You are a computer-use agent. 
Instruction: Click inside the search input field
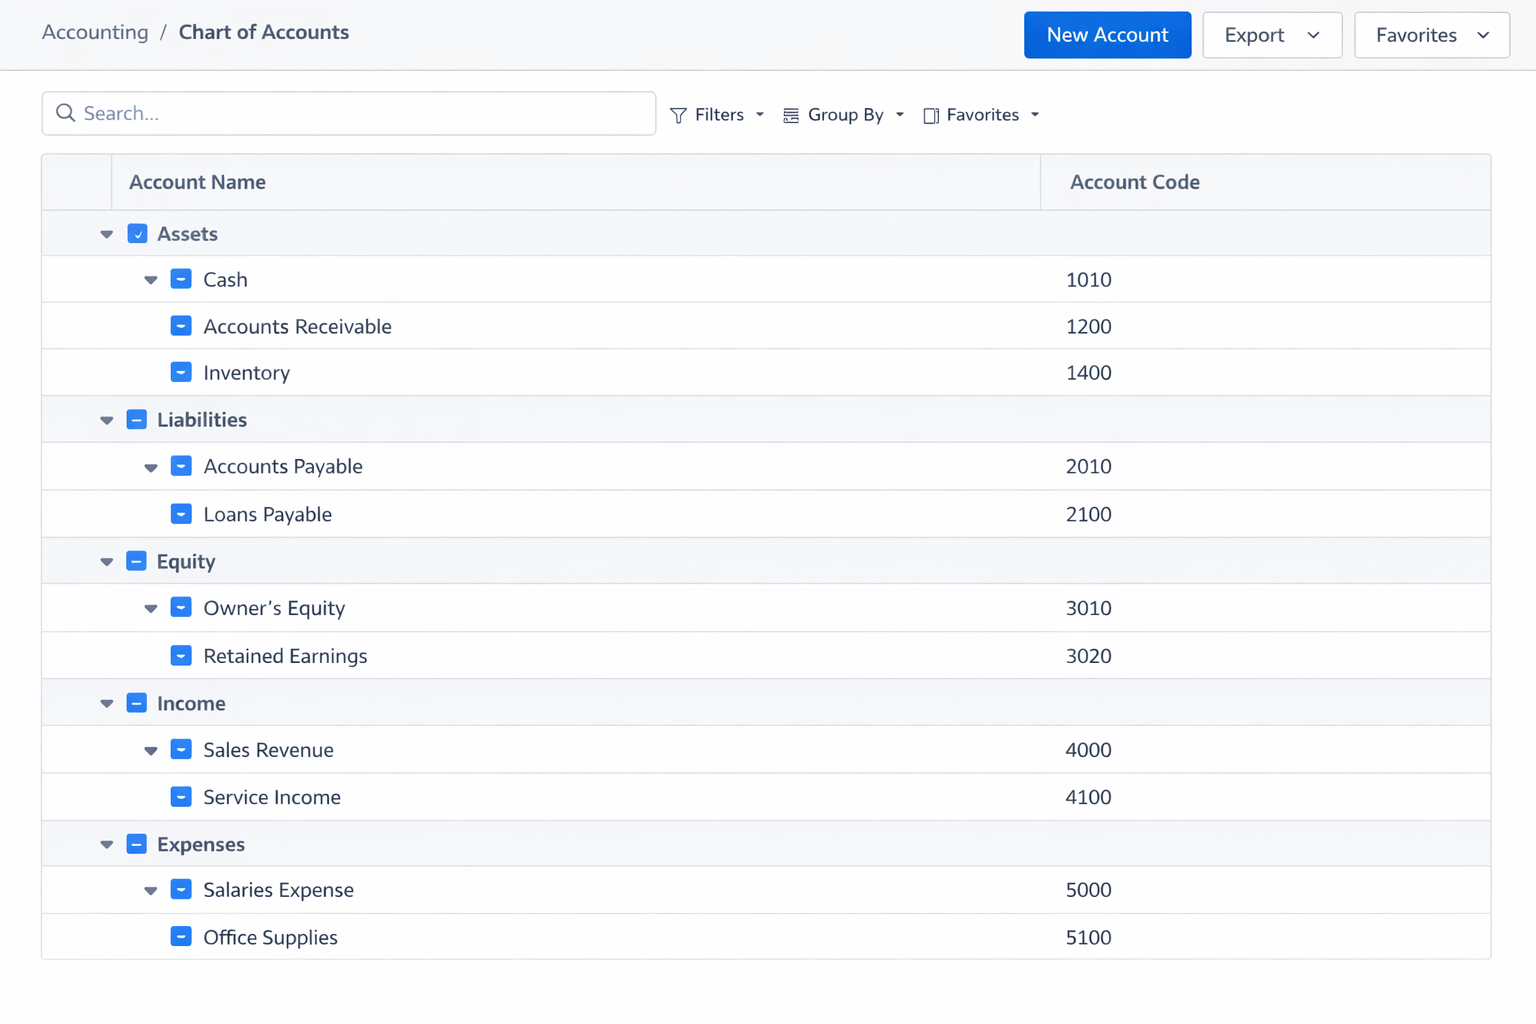349,113
